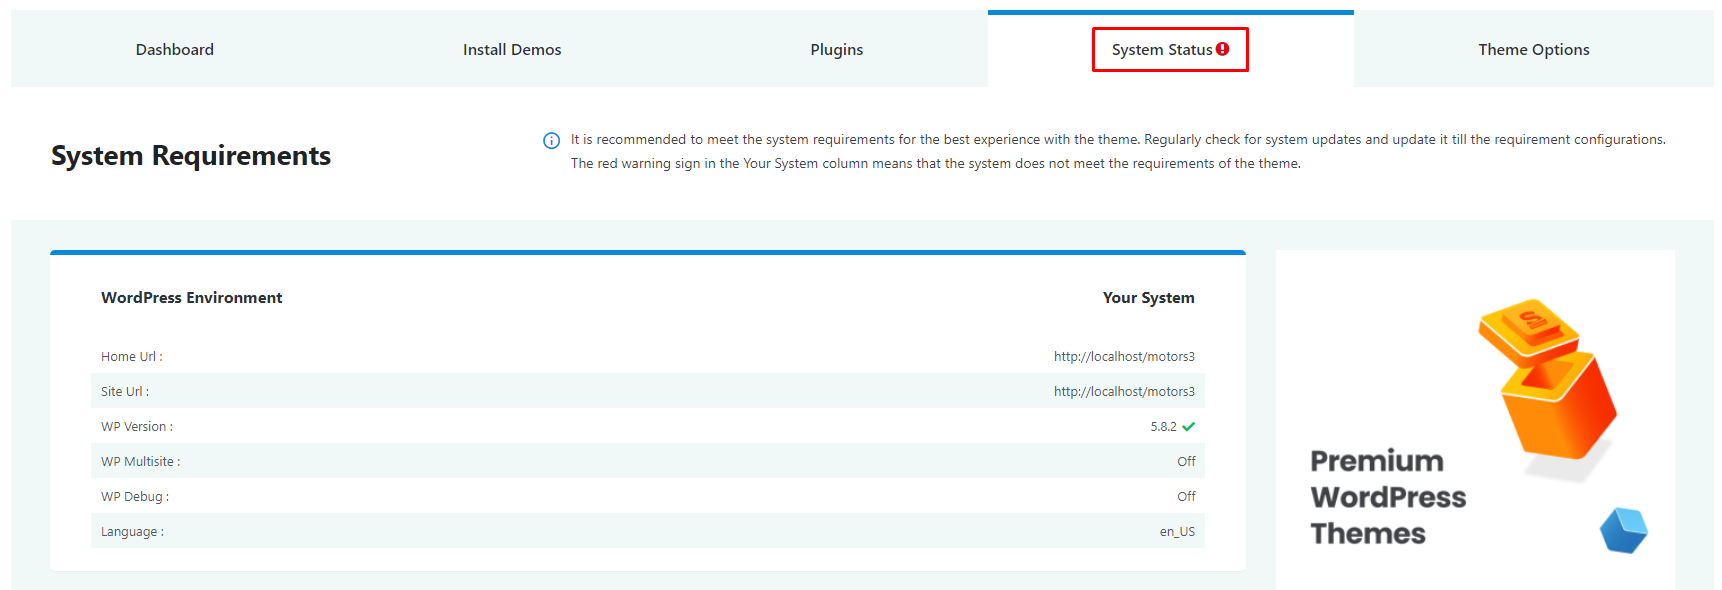Click the System Requirements heading

[191, 155]
